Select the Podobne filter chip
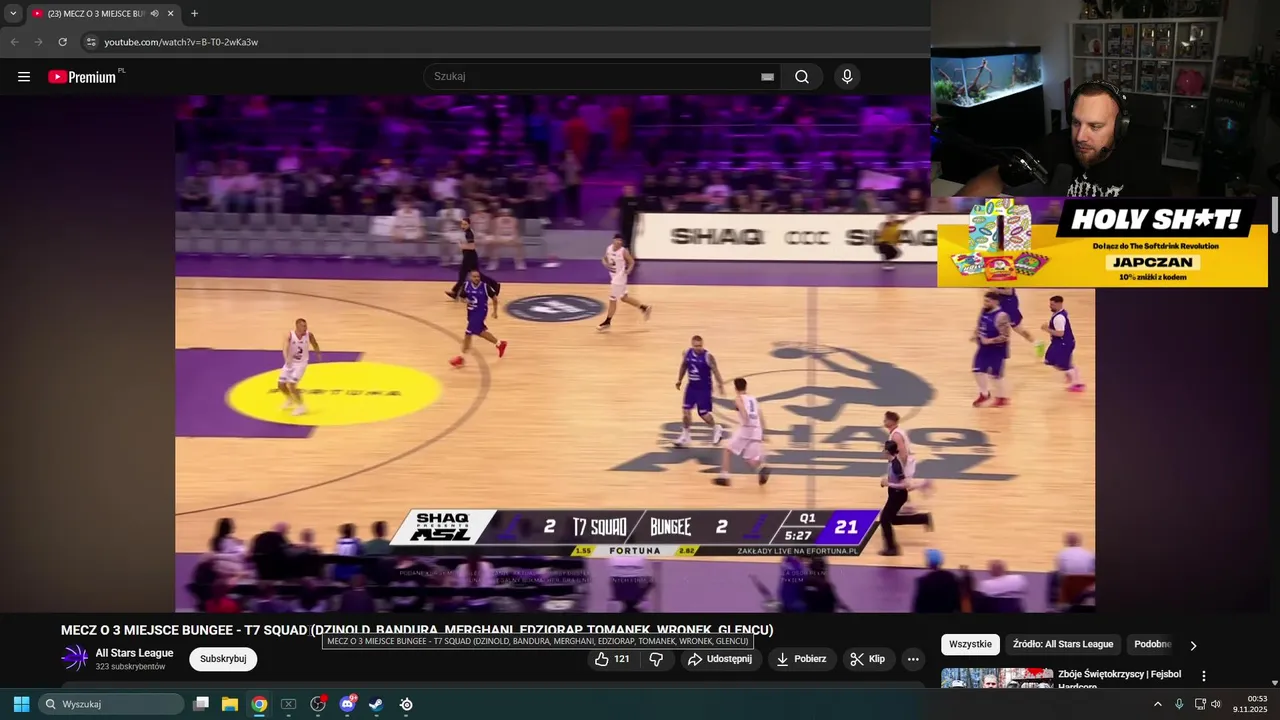The height and width of the screenshot is (720, 1280). coord(1152,645)
